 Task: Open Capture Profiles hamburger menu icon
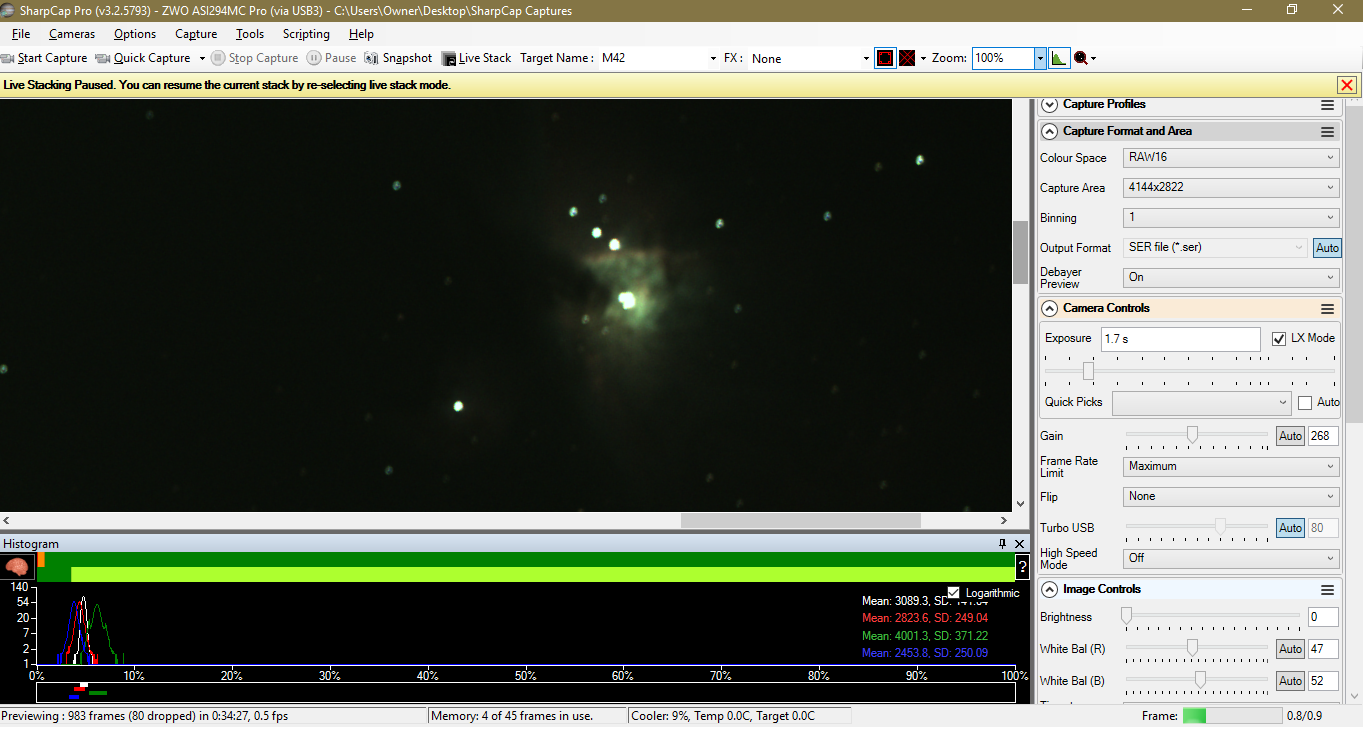pos(1327,105)
